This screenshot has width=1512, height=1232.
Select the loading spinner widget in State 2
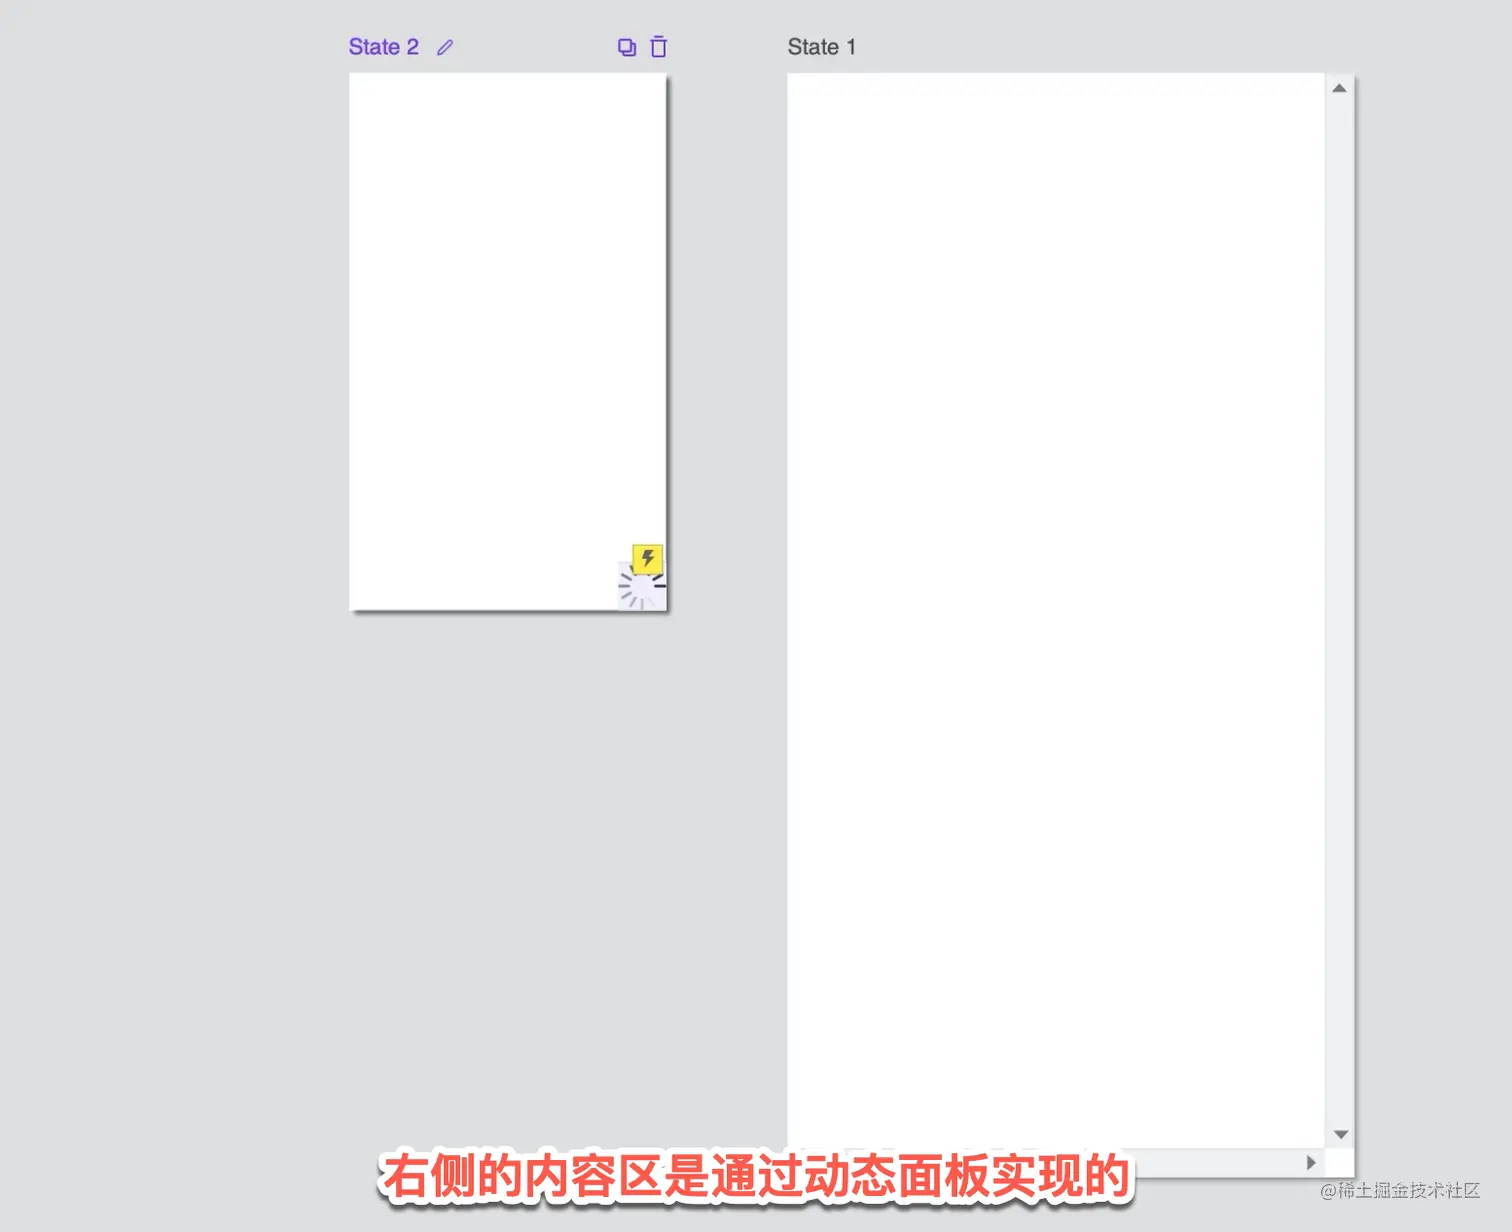pyautogui.click(x=642, y=587)
